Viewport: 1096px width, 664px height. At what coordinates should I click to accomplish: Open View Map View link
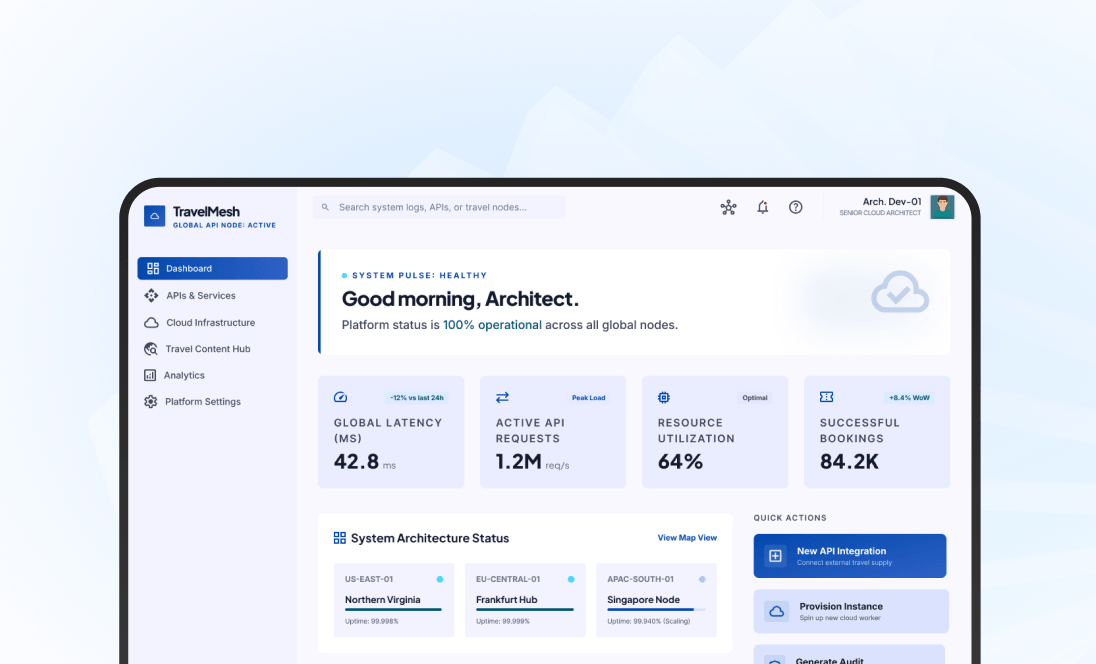[687, 537]
